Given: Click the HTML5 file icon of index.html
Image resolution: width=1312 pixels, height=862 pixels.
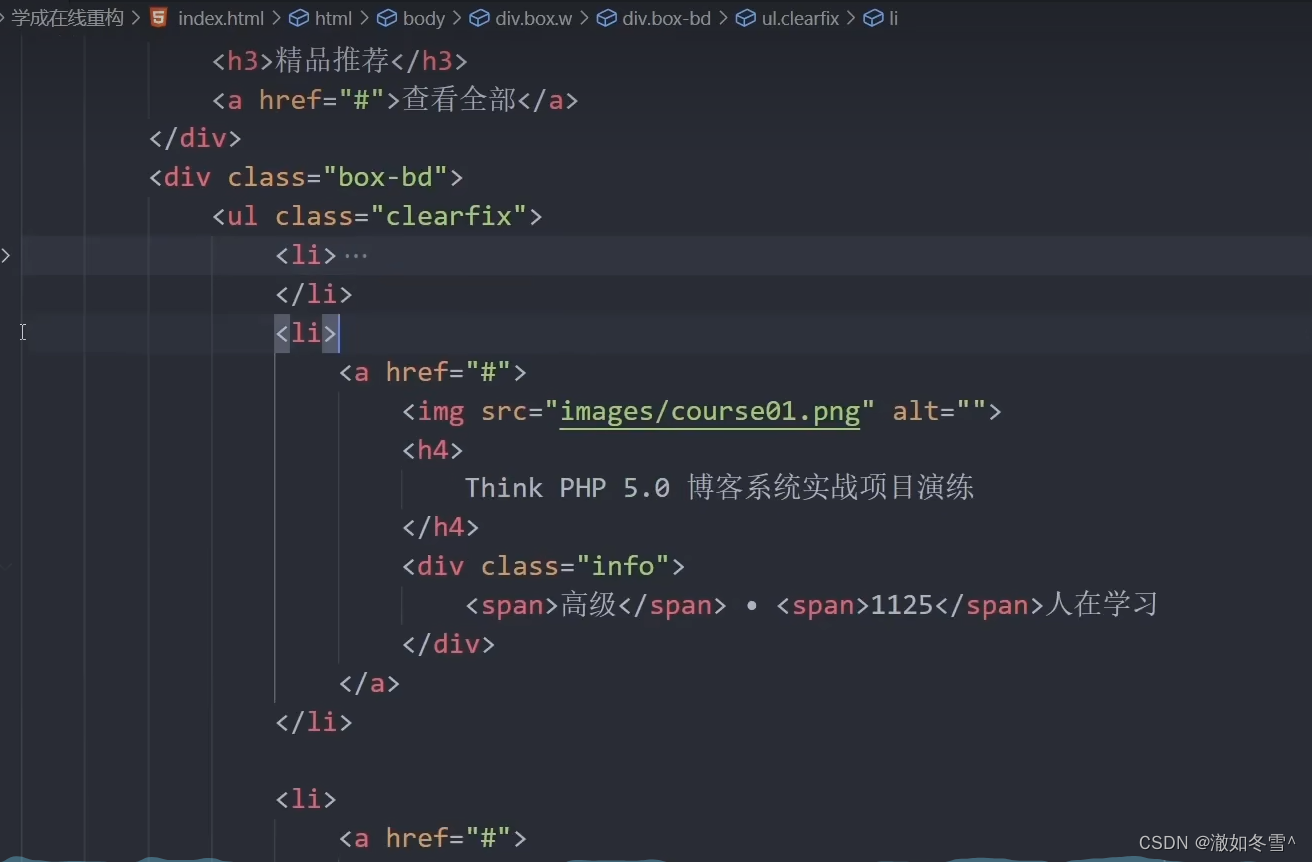Looking at the screenshot, I should click(159, 18).
